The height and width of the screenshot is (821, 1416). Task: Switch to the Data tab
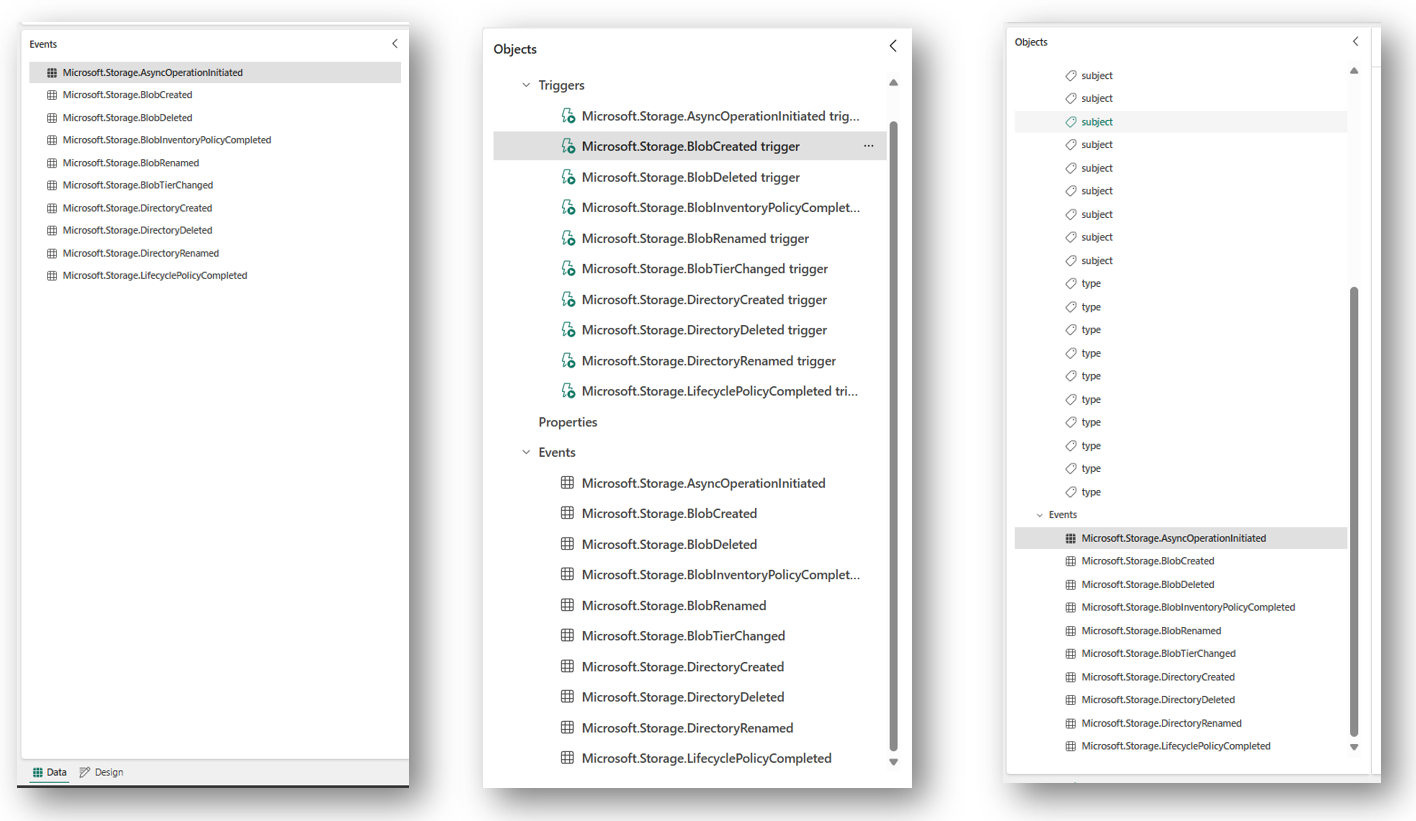point(49,772)
